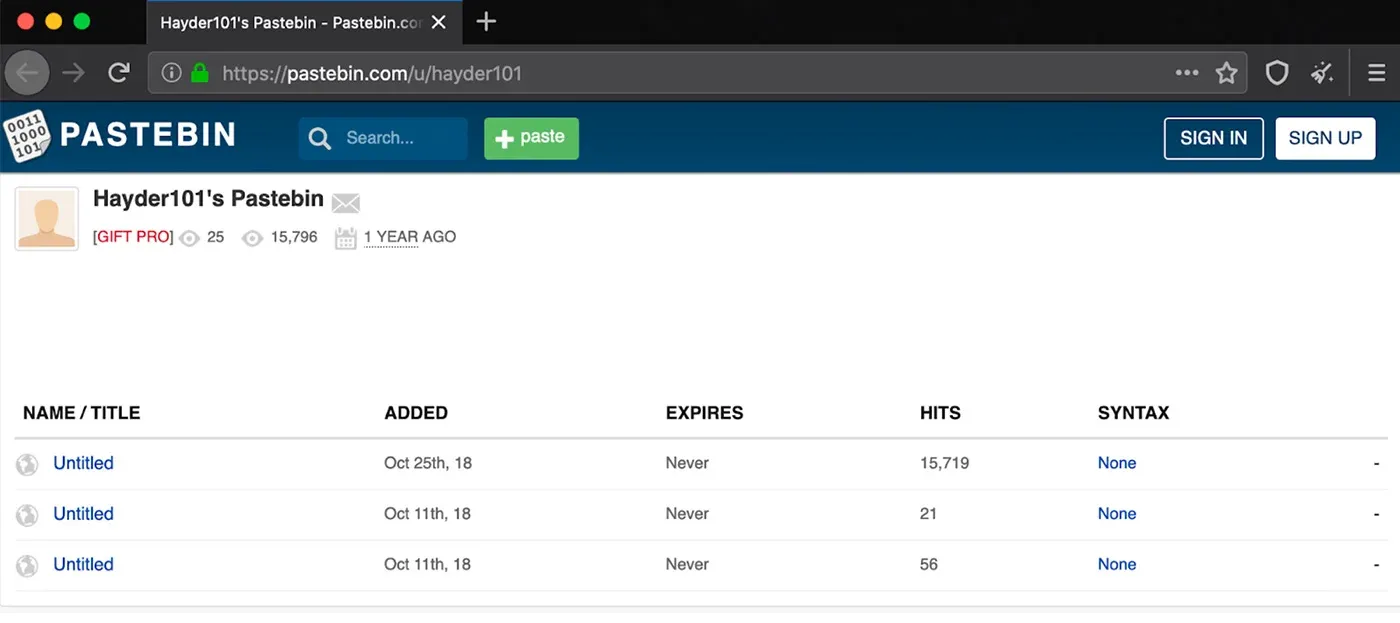Open the browser hamburger menu
Viewport: 1400px width, 623px height.
tap(1375, 72)
